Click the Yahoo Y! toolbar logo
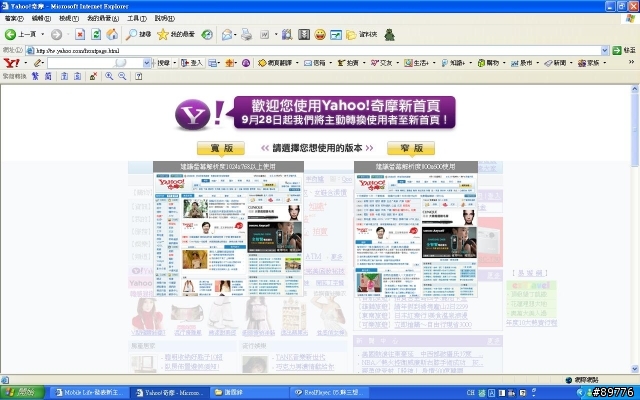This screenshot has height=400, width=640. click(x=11, y=63)
